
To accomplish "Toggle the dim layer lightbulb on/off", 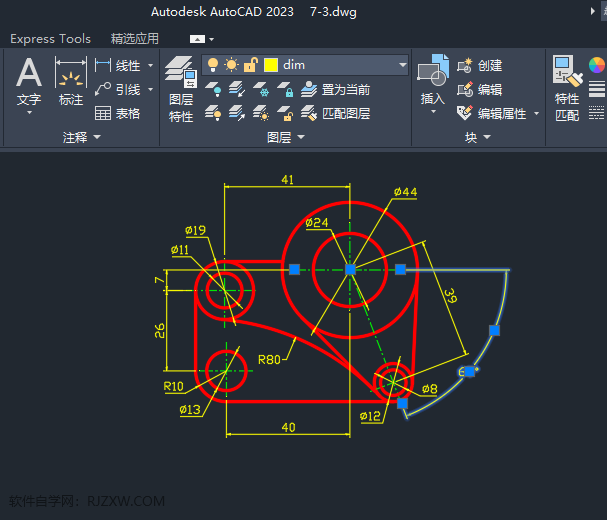I will coord(213,65).
